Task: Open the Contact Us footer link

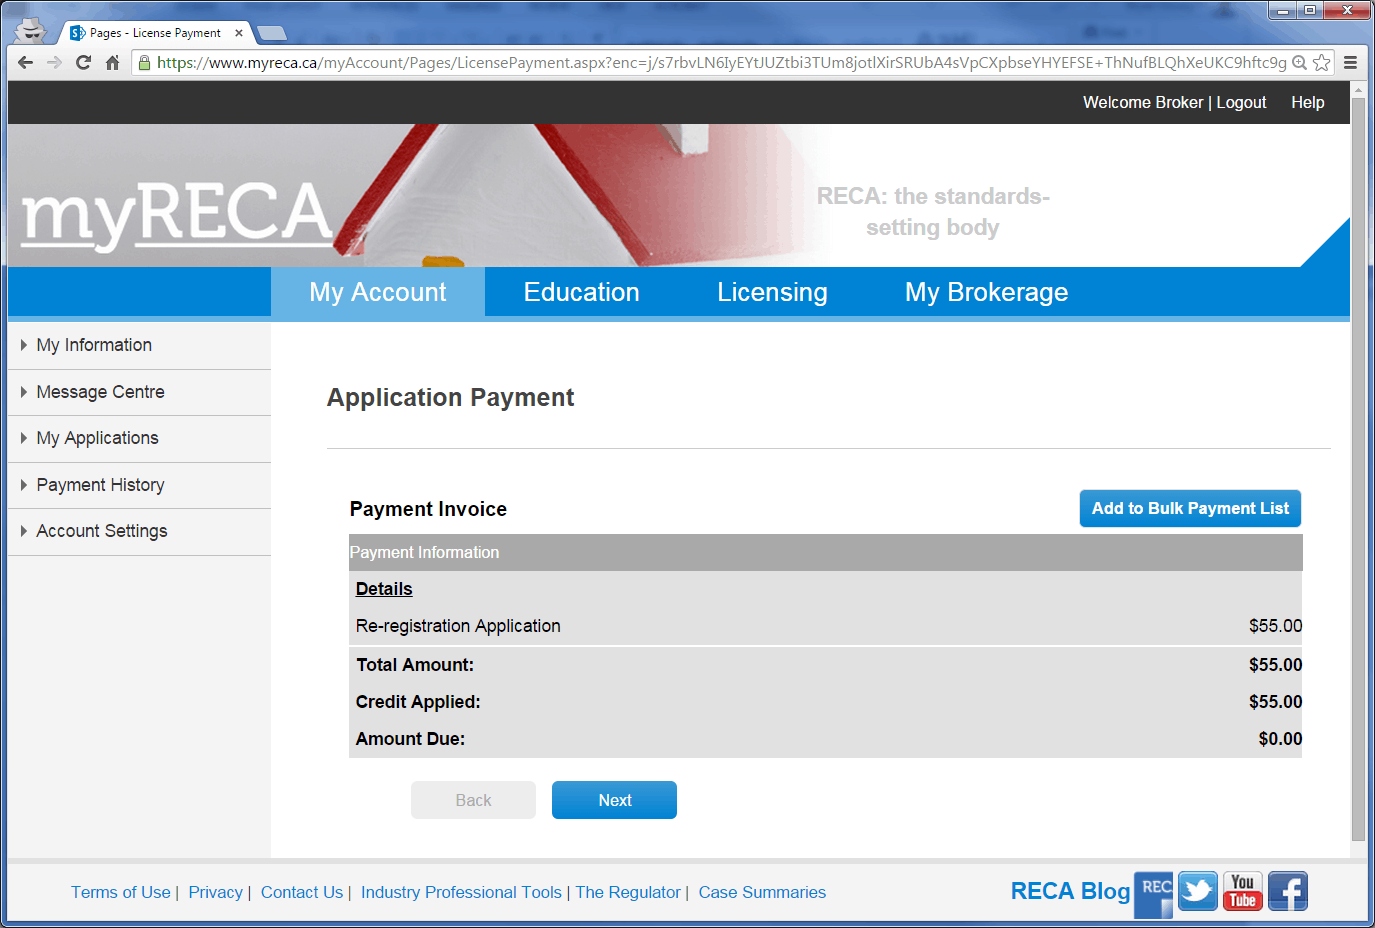Action: (302, 892)
